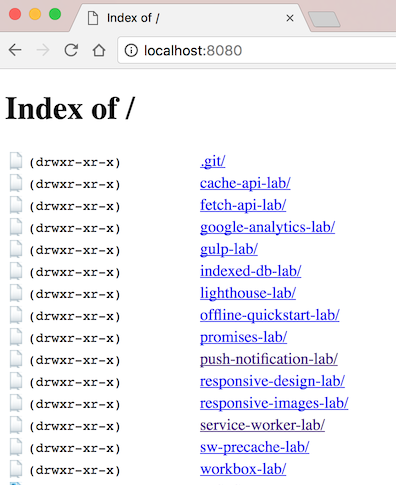
Task: Click the page icon on the browser tab
Action: (x=93, y=18)
